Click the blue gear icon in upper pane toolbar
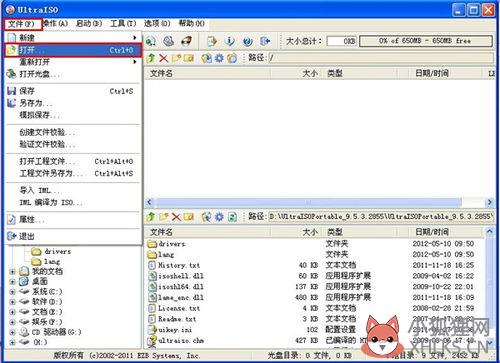This screenshot has height=363, width=500. [219, 58]
